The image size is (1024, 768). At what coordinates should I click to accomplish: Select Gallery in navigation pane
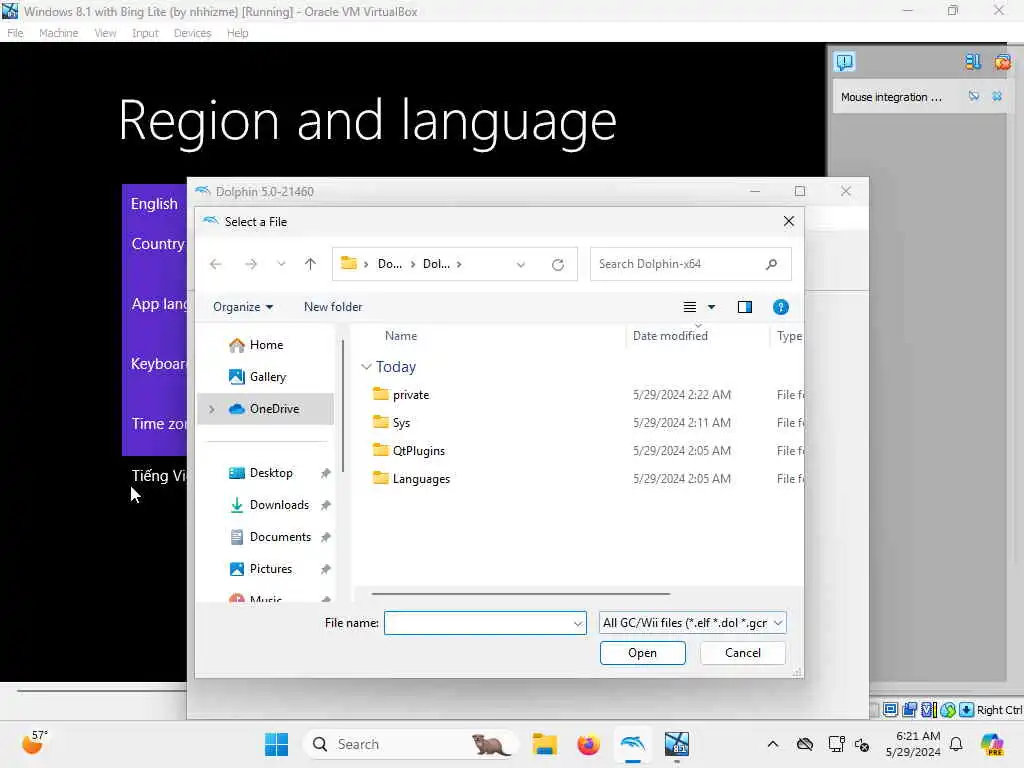pyautogui.click(x=266, y=377)
